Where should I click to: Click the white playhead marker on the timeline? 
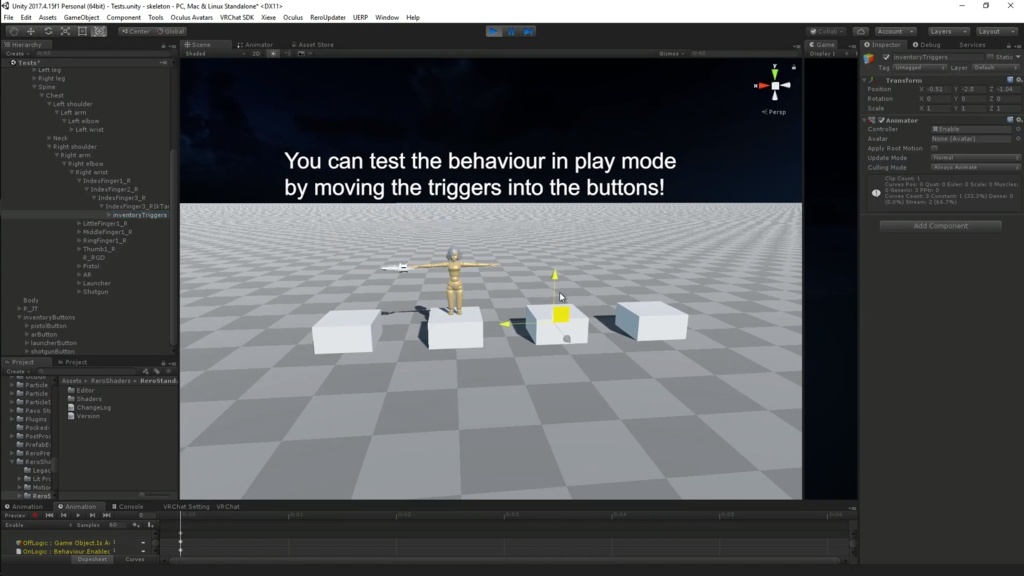(180, 515)
